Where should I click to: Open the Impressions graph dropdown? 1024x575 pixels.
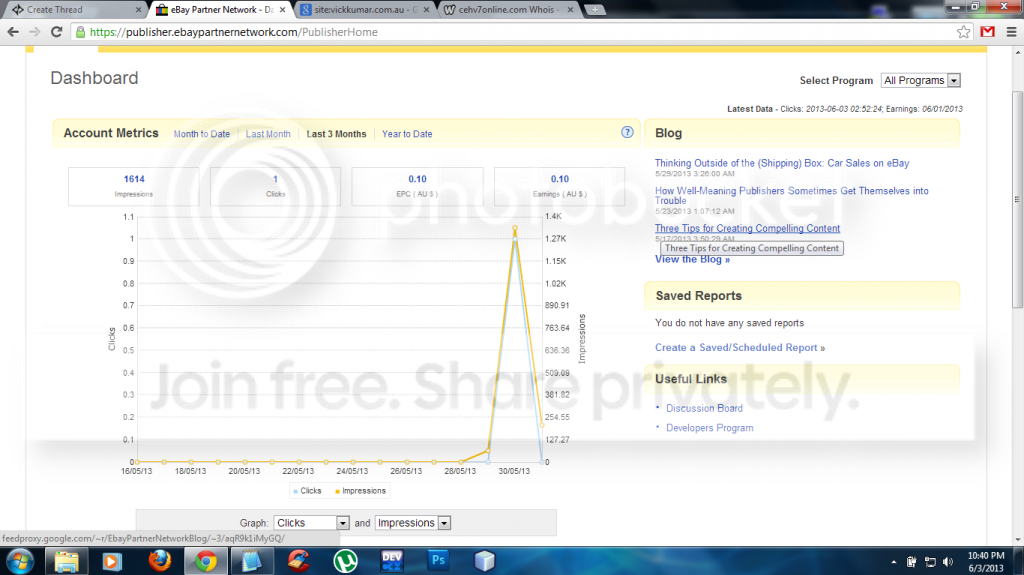coord(413,523)
